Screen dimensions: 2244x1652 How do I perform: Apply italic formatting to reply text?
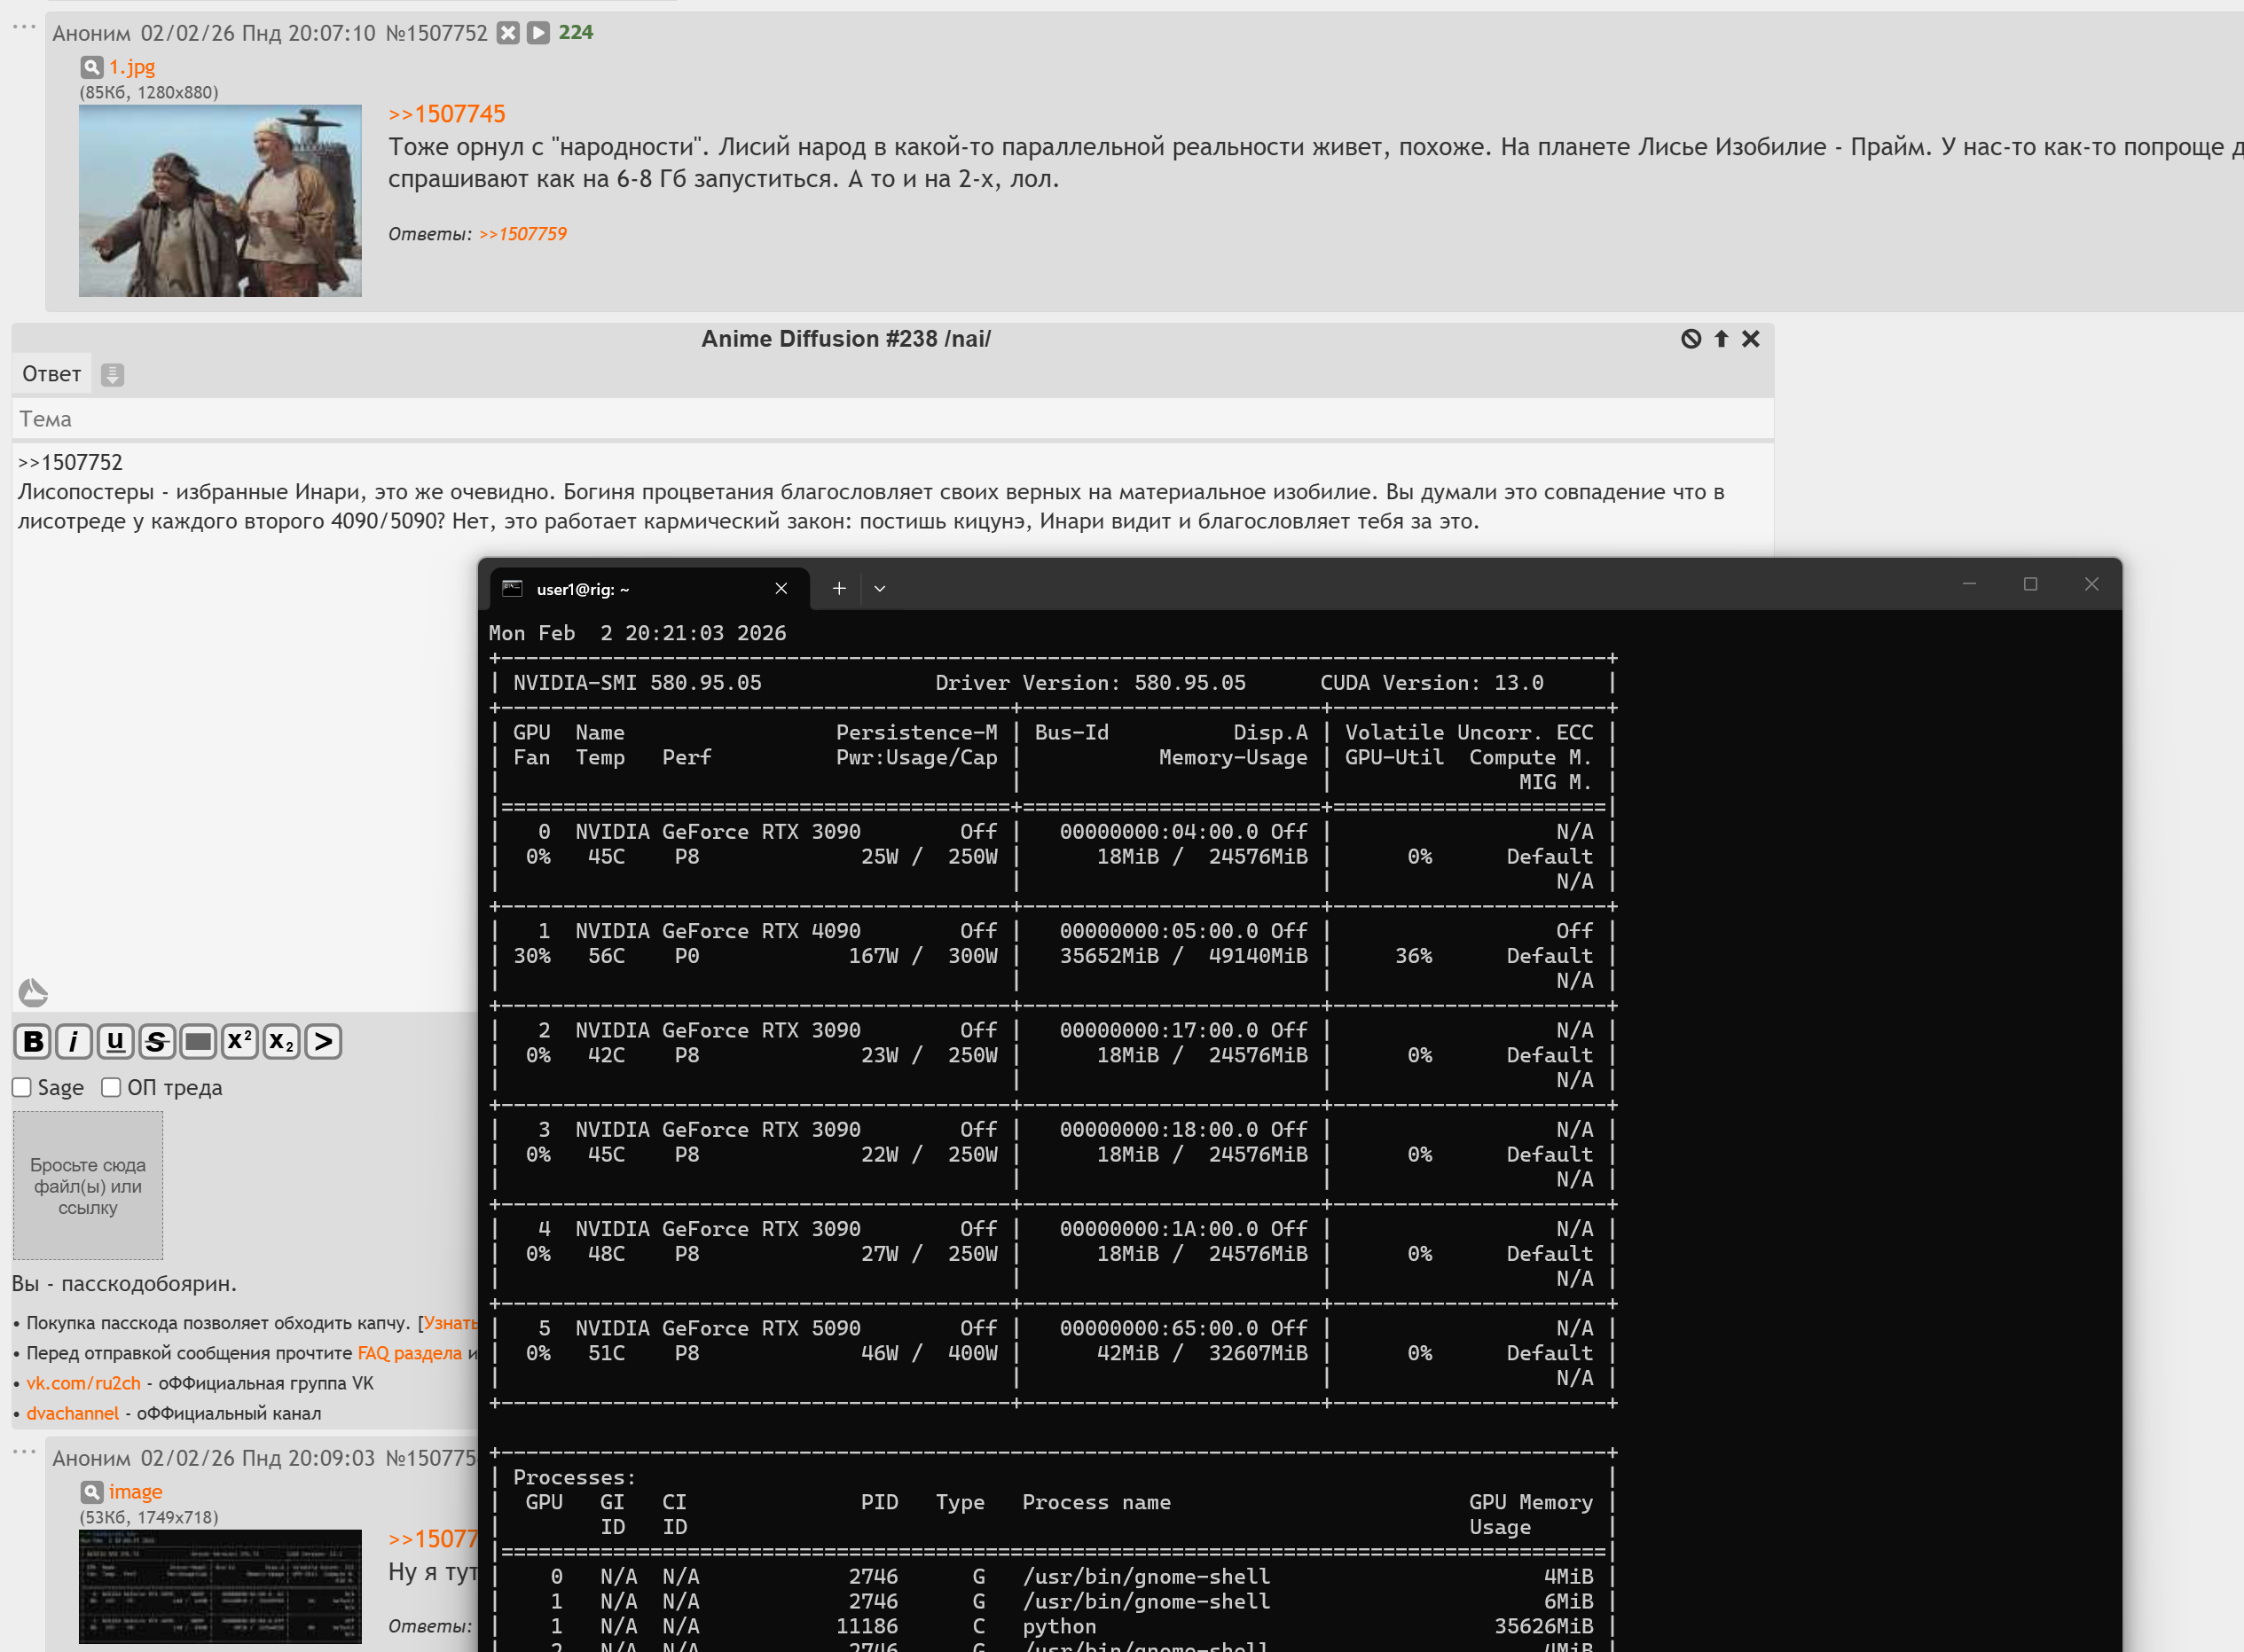coord(74,1042)
